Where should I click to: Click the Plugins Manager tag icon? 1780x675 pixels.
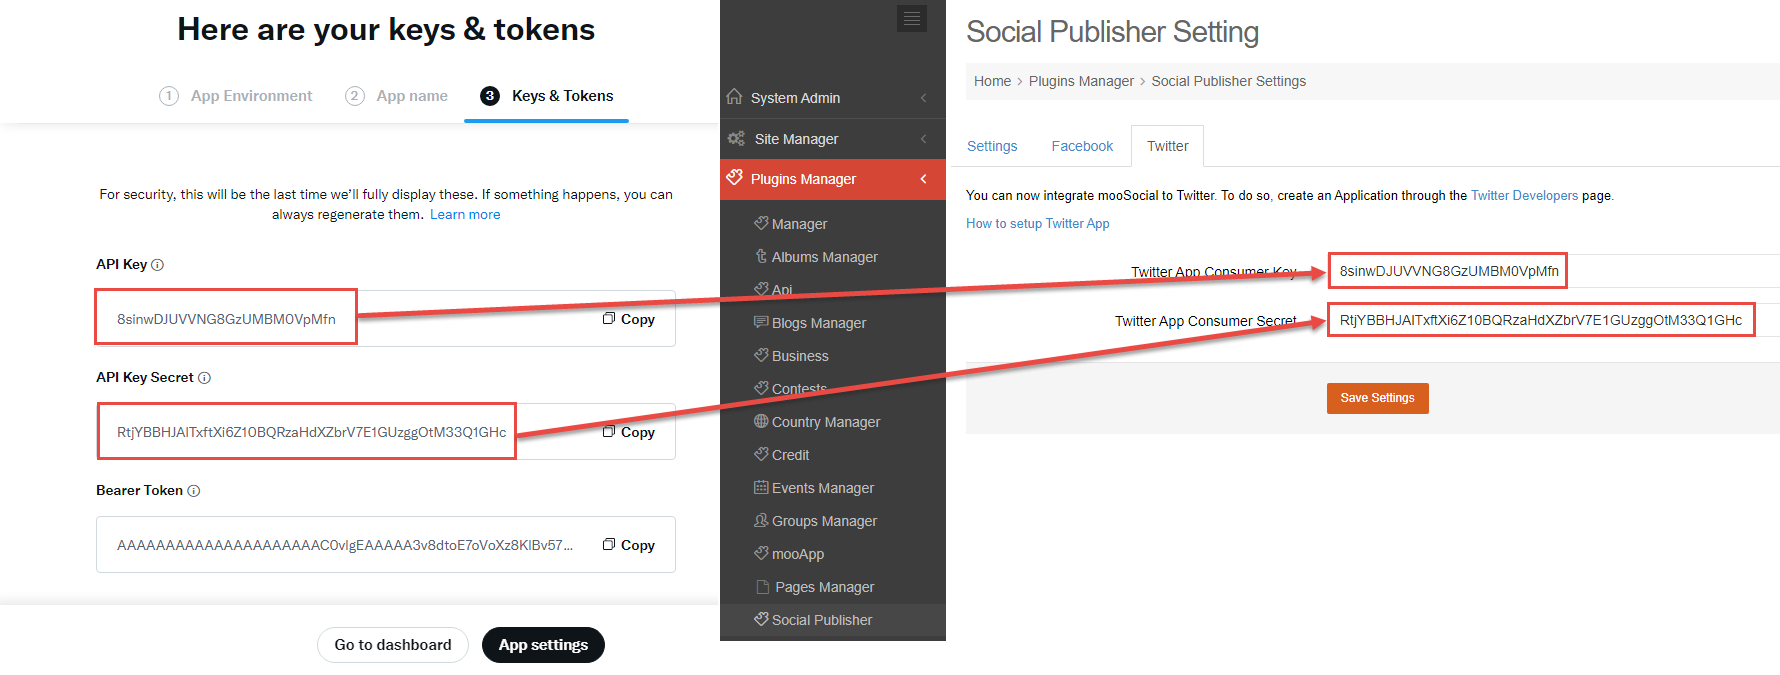[735, 178]
